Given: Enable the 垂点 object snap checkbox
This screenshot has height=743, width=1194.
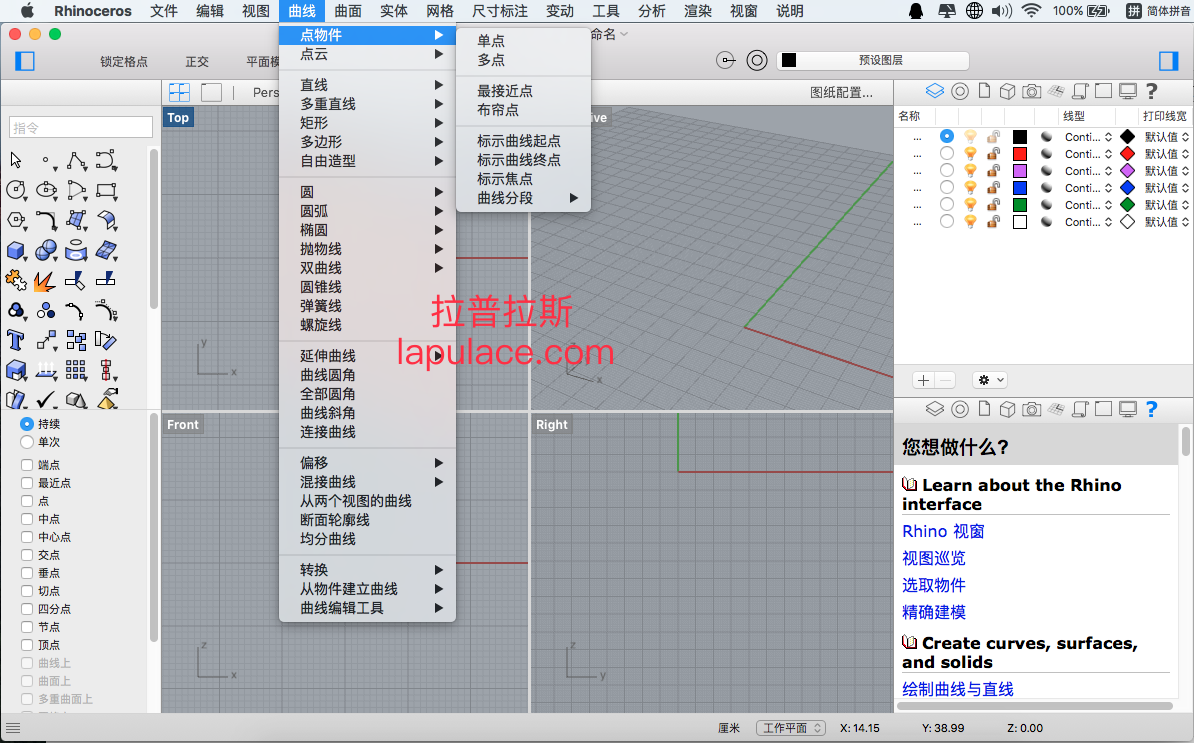Looking at the screenshot, I should click(x=27, y=572).
